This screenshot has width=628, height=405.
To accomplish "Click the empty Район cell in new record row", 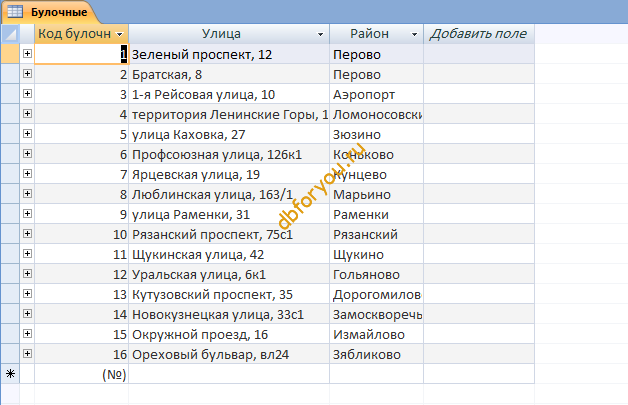I will [x=376, y=374].
